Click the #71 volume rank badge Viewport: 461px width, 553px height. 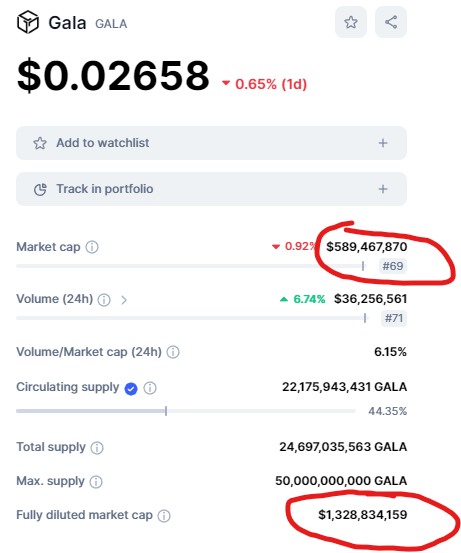coord(394,318)
